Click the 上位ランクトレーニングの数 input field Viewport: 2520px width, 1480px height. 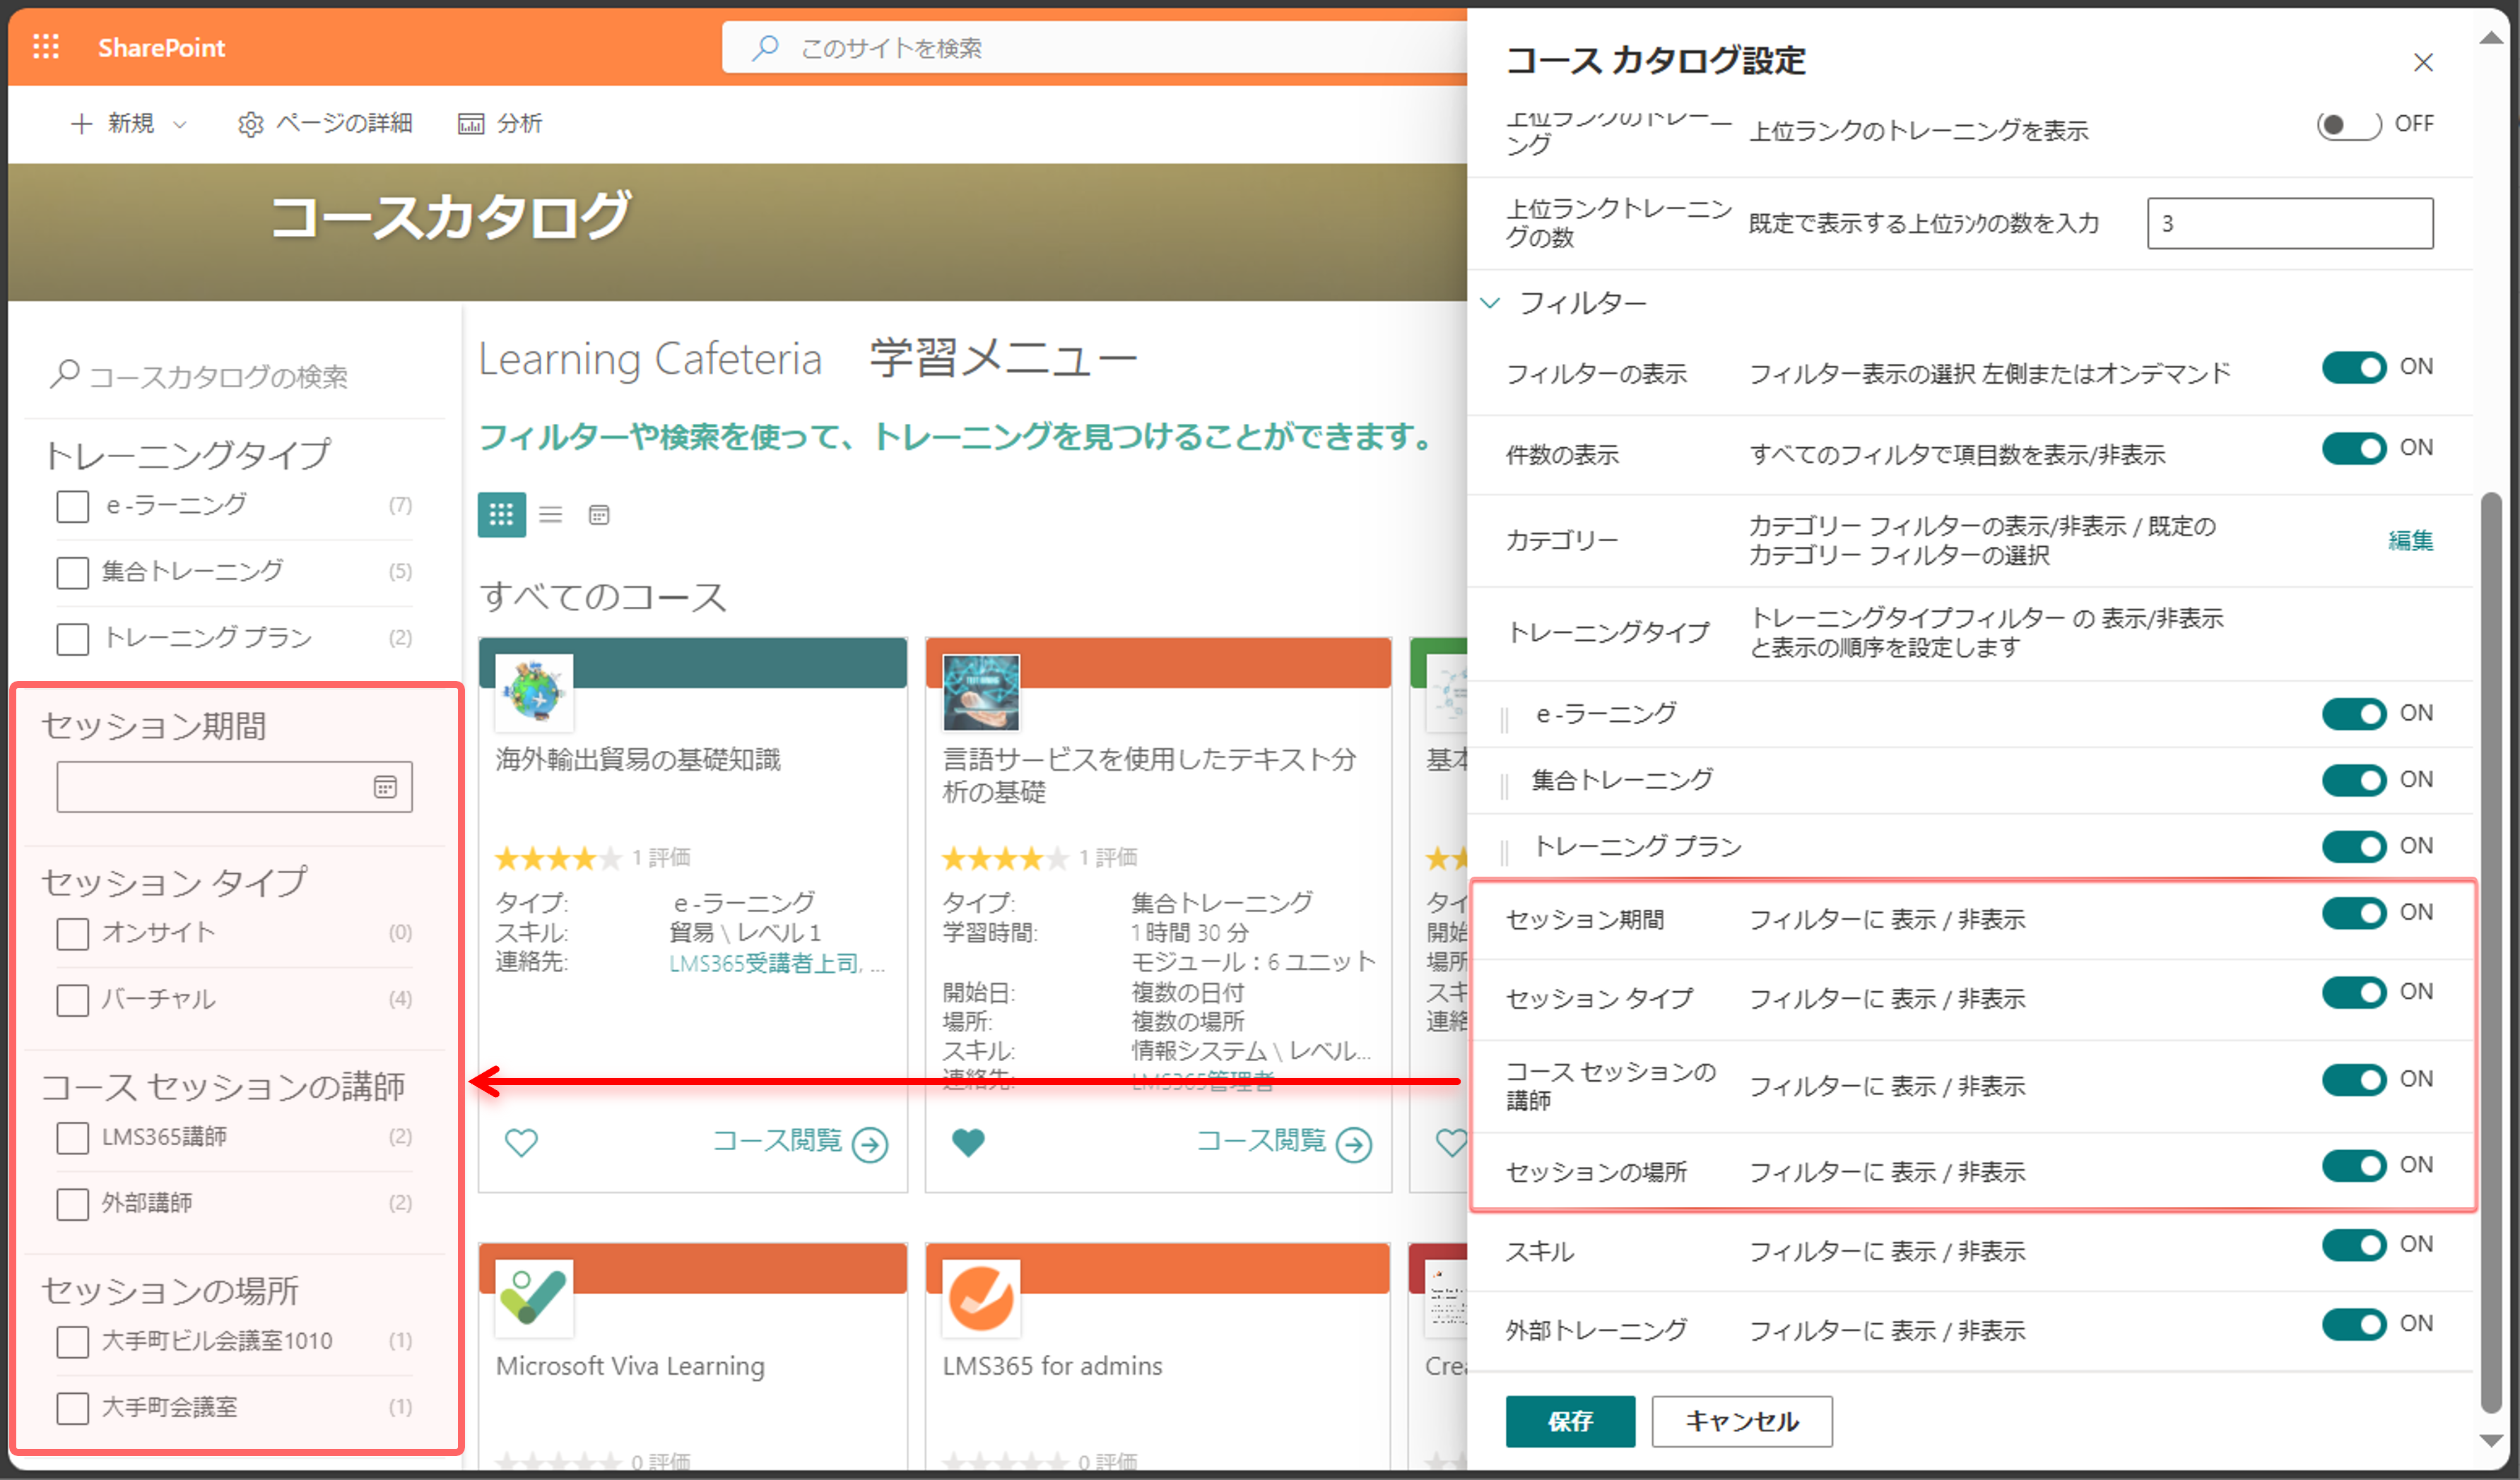(x=2290, y=223)
